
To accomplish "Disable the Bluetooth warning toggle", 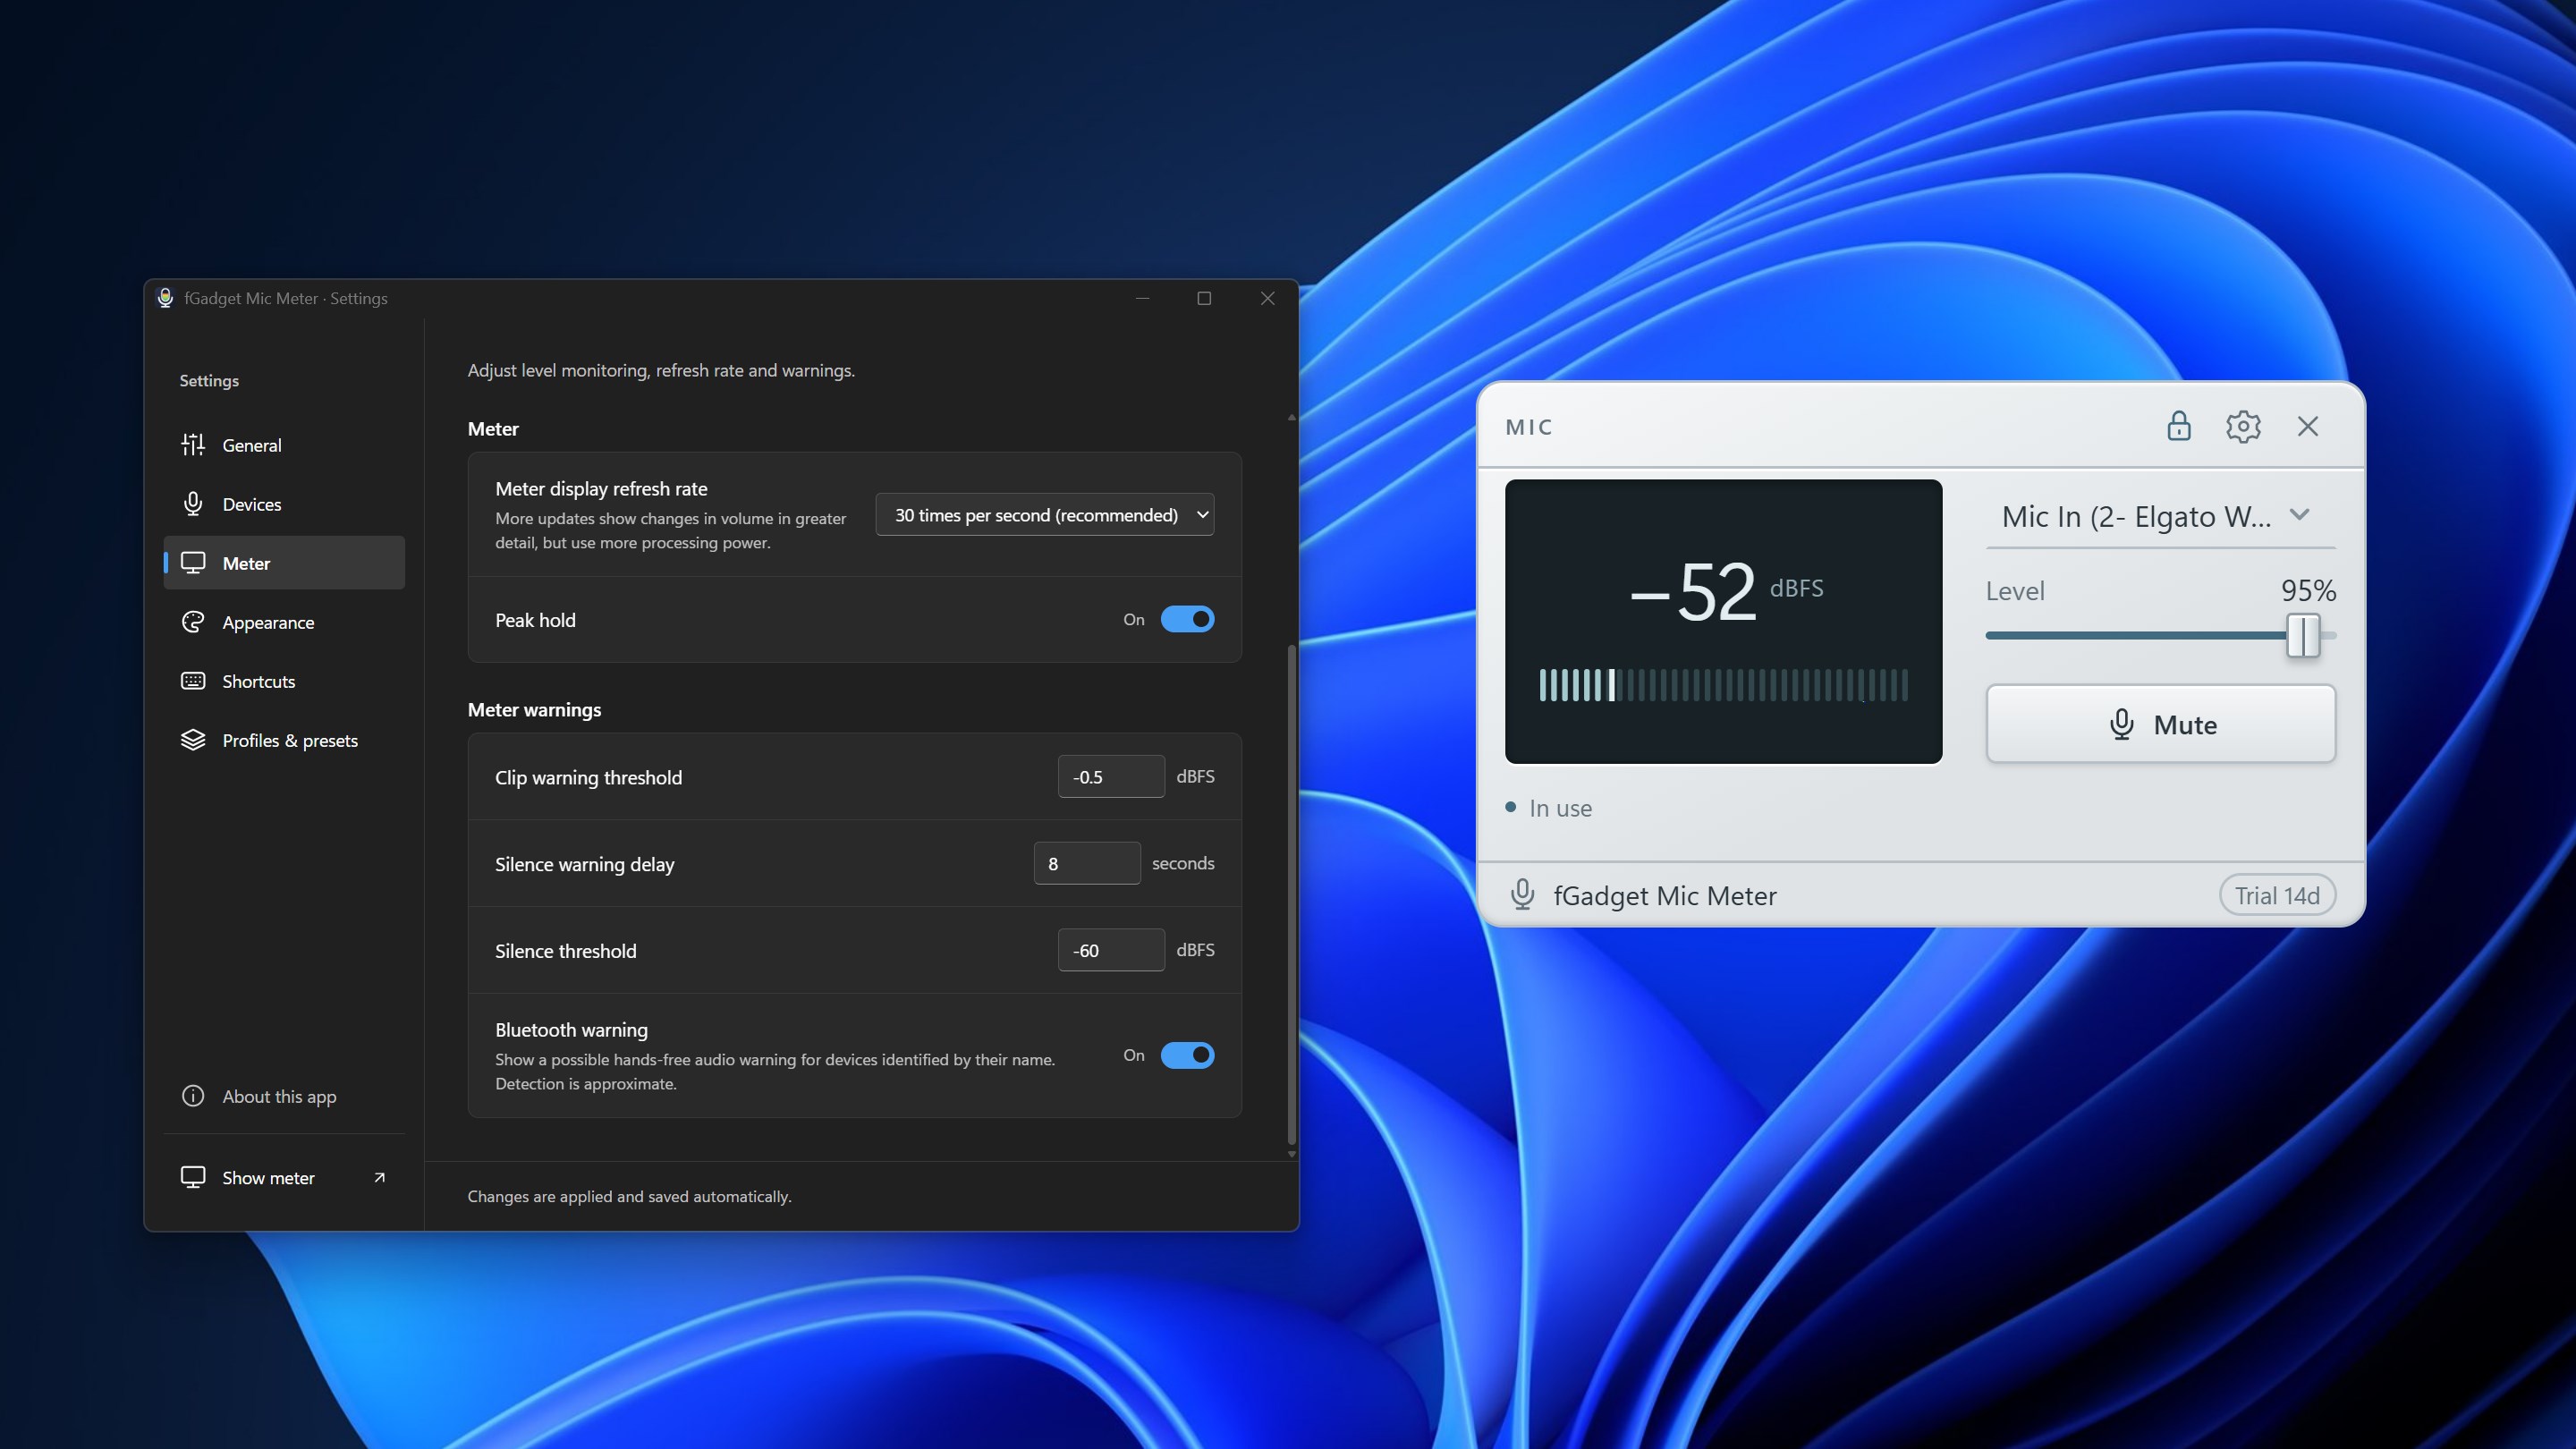I will [1187, 1055].
